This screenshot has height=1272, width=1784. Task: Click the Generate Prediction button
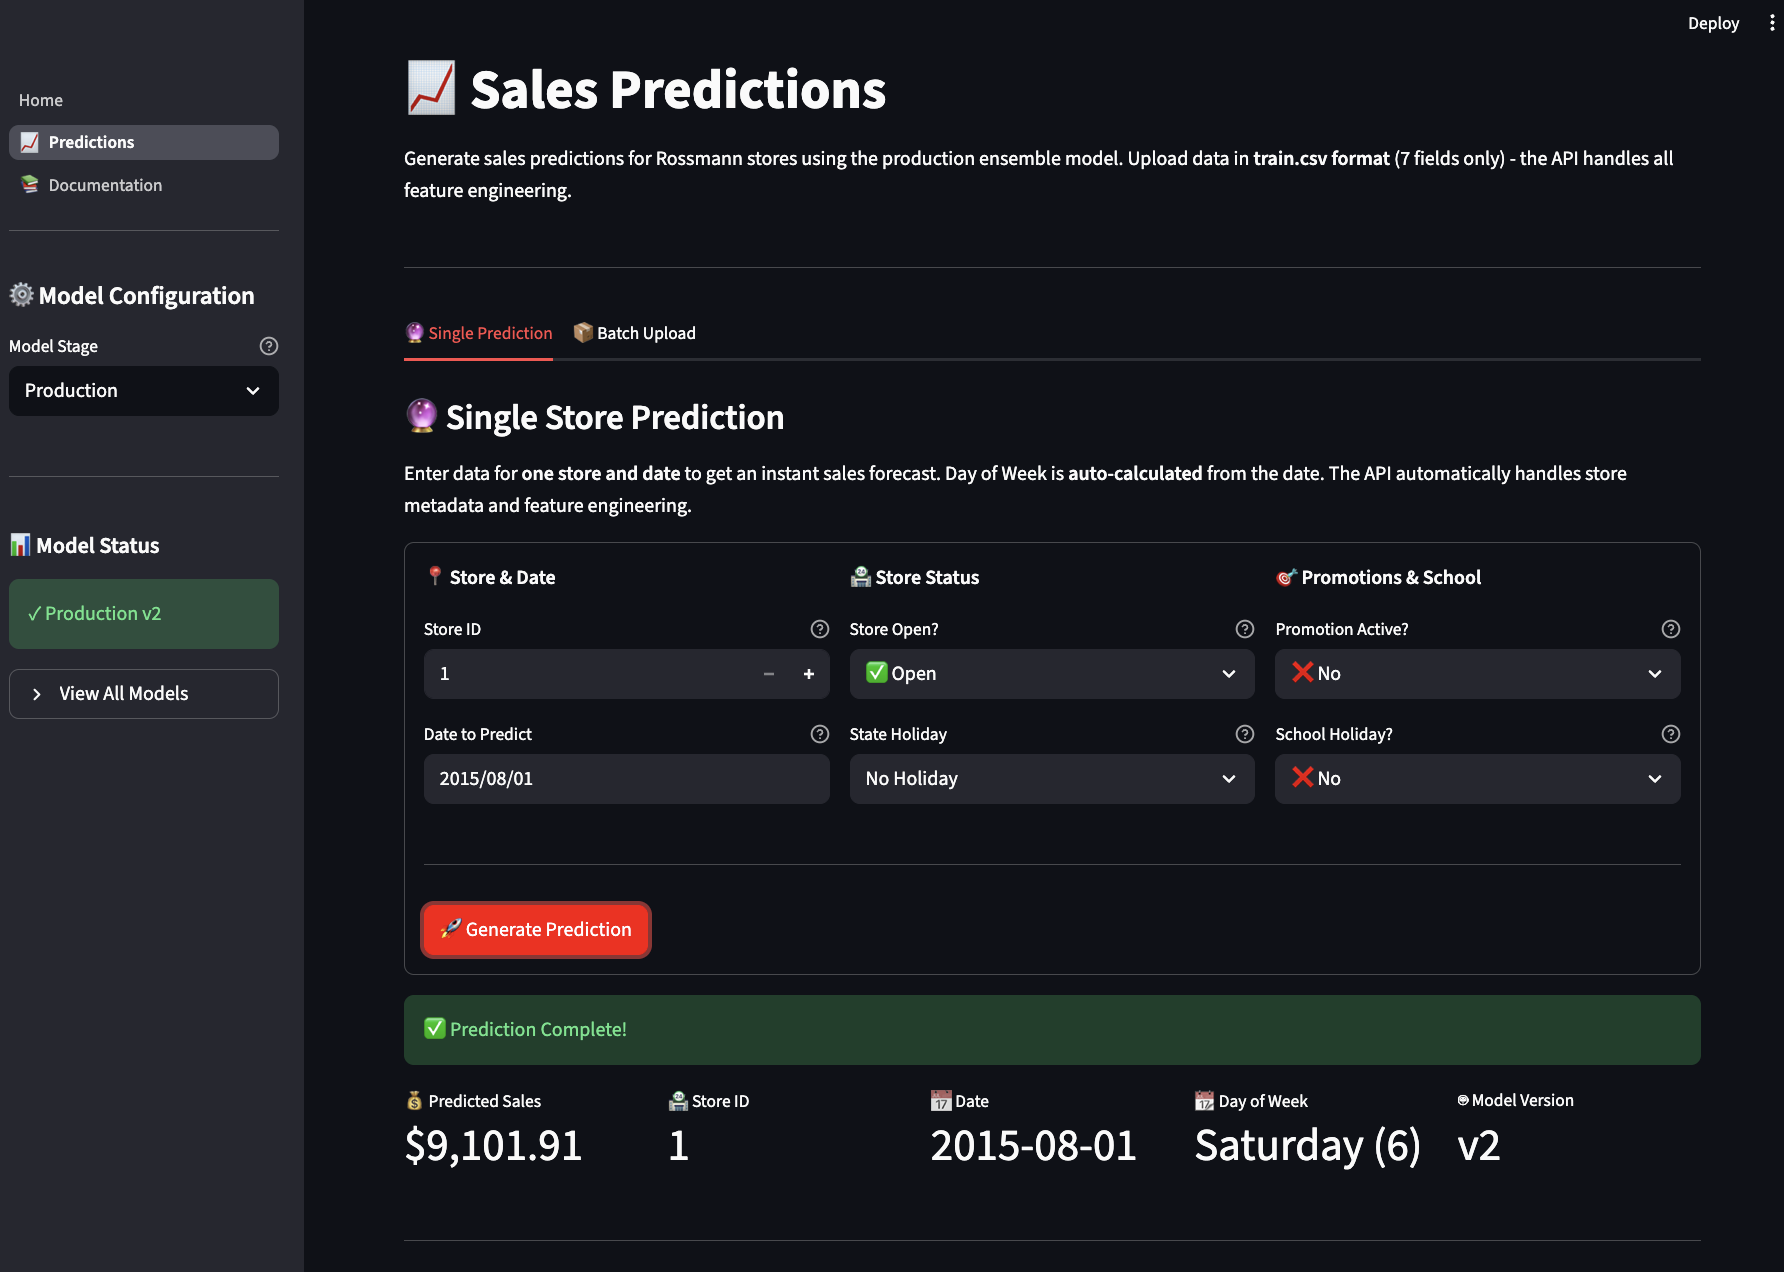(x=536, y=929)
